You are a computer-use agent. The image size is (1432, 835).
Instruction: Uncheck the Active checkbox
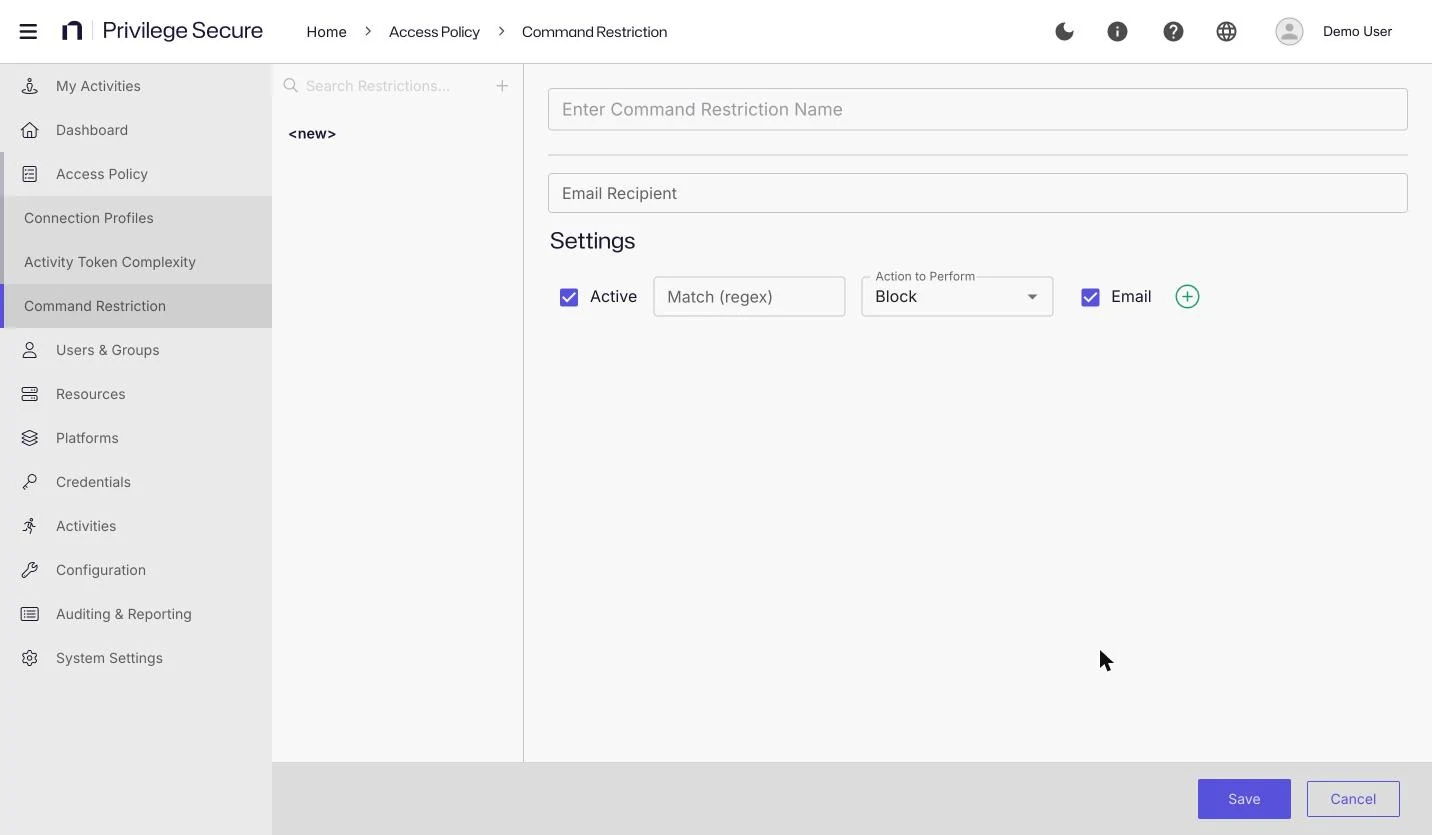pos(569,297)
